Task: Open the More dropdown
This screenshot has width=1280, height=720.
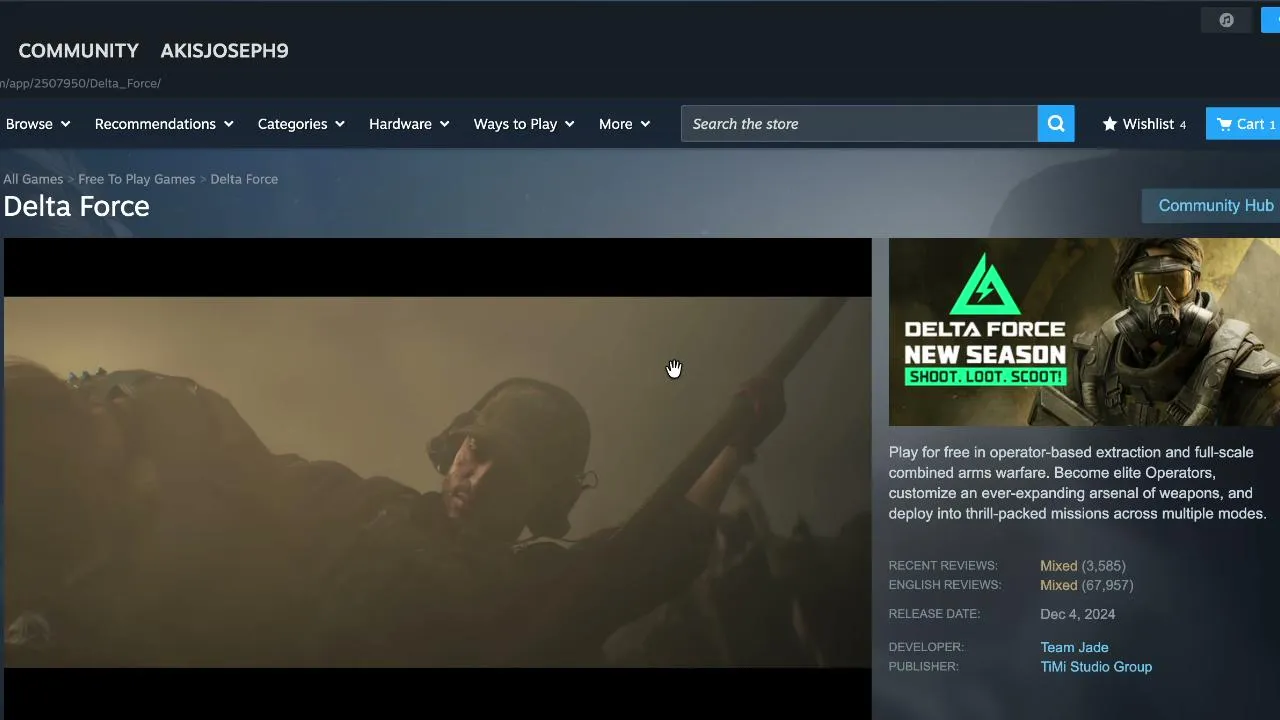Action: click(x=624, y=124)
